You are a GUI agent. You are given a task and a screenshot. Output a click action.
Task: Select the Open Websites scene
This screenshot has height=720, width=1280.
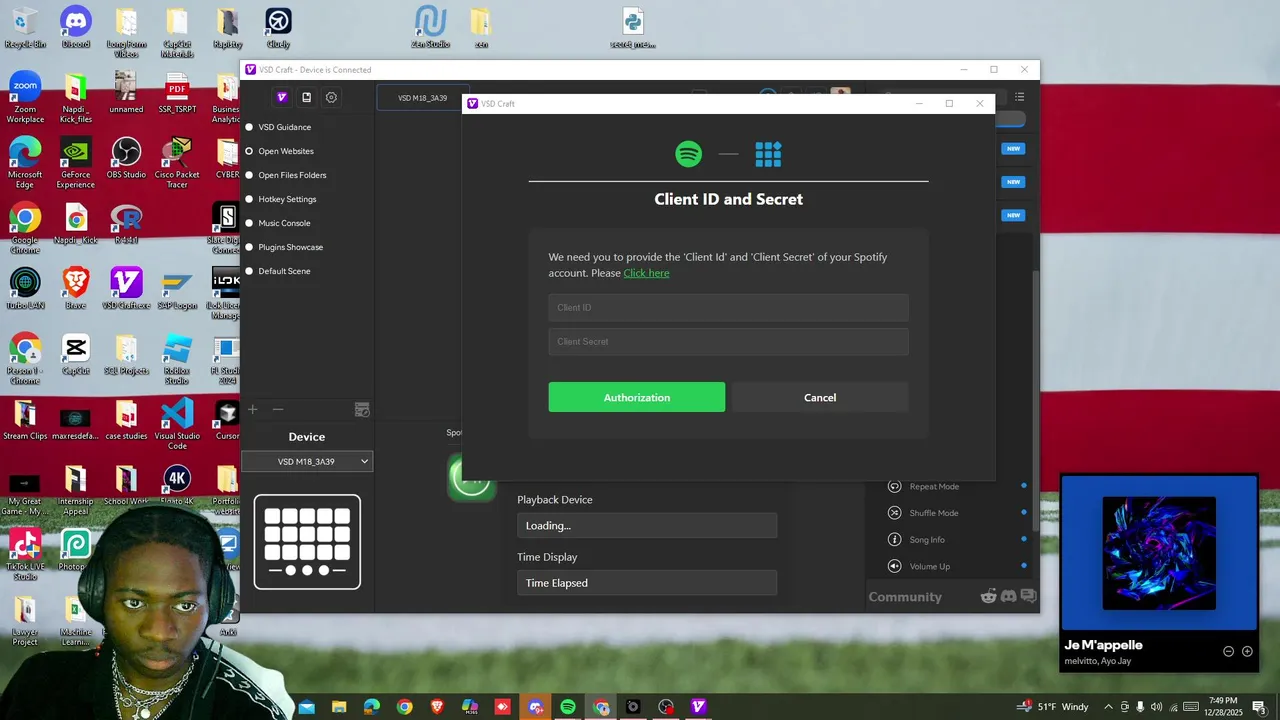pos(286,151)
